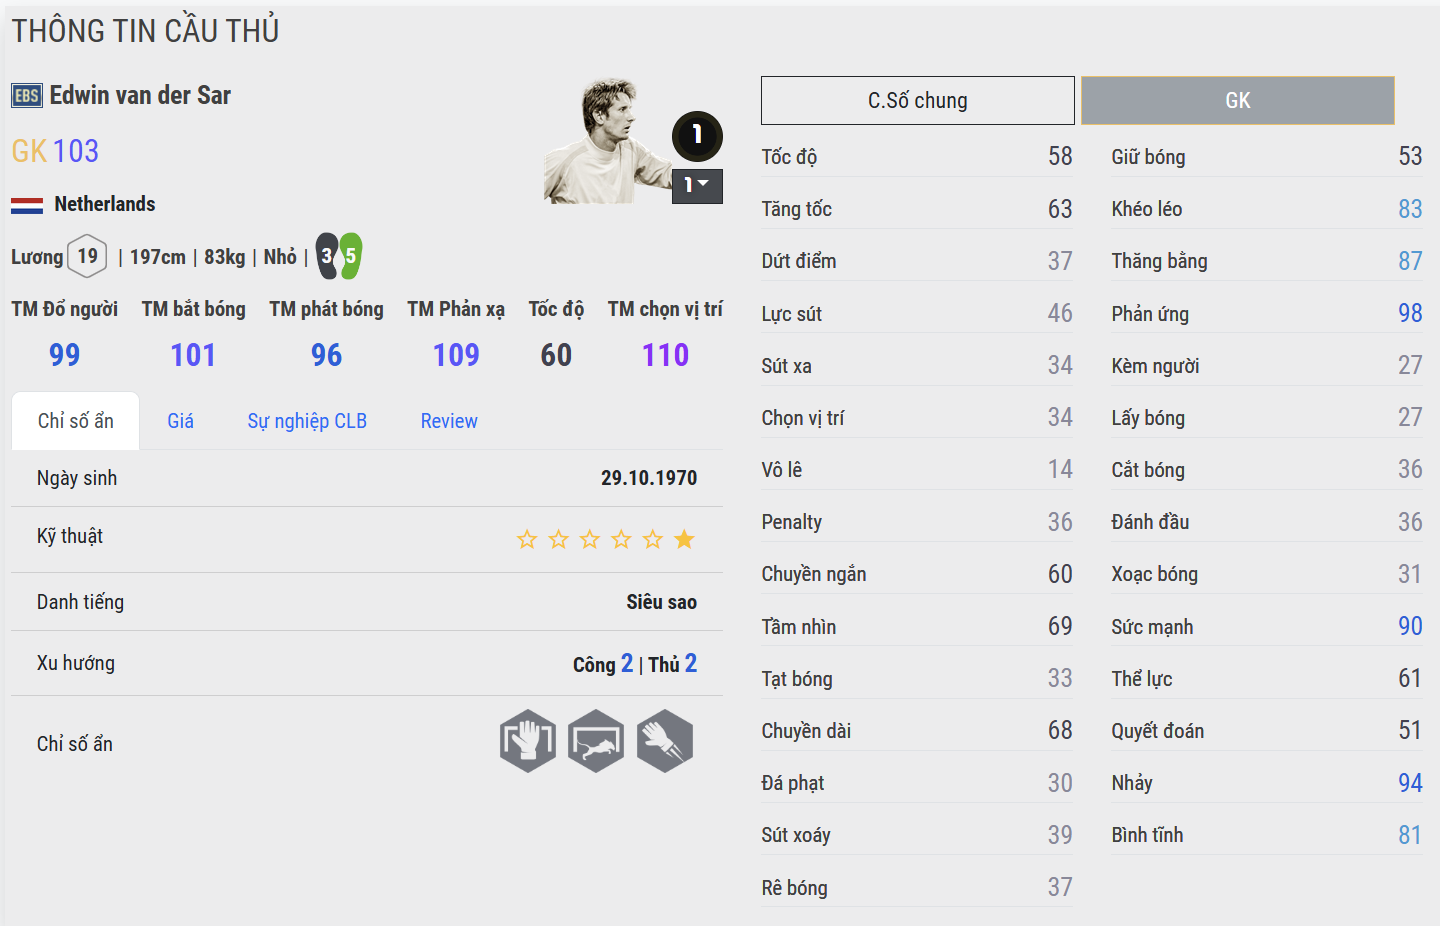Click the glove-in-goal hidden trait icon

528,741
